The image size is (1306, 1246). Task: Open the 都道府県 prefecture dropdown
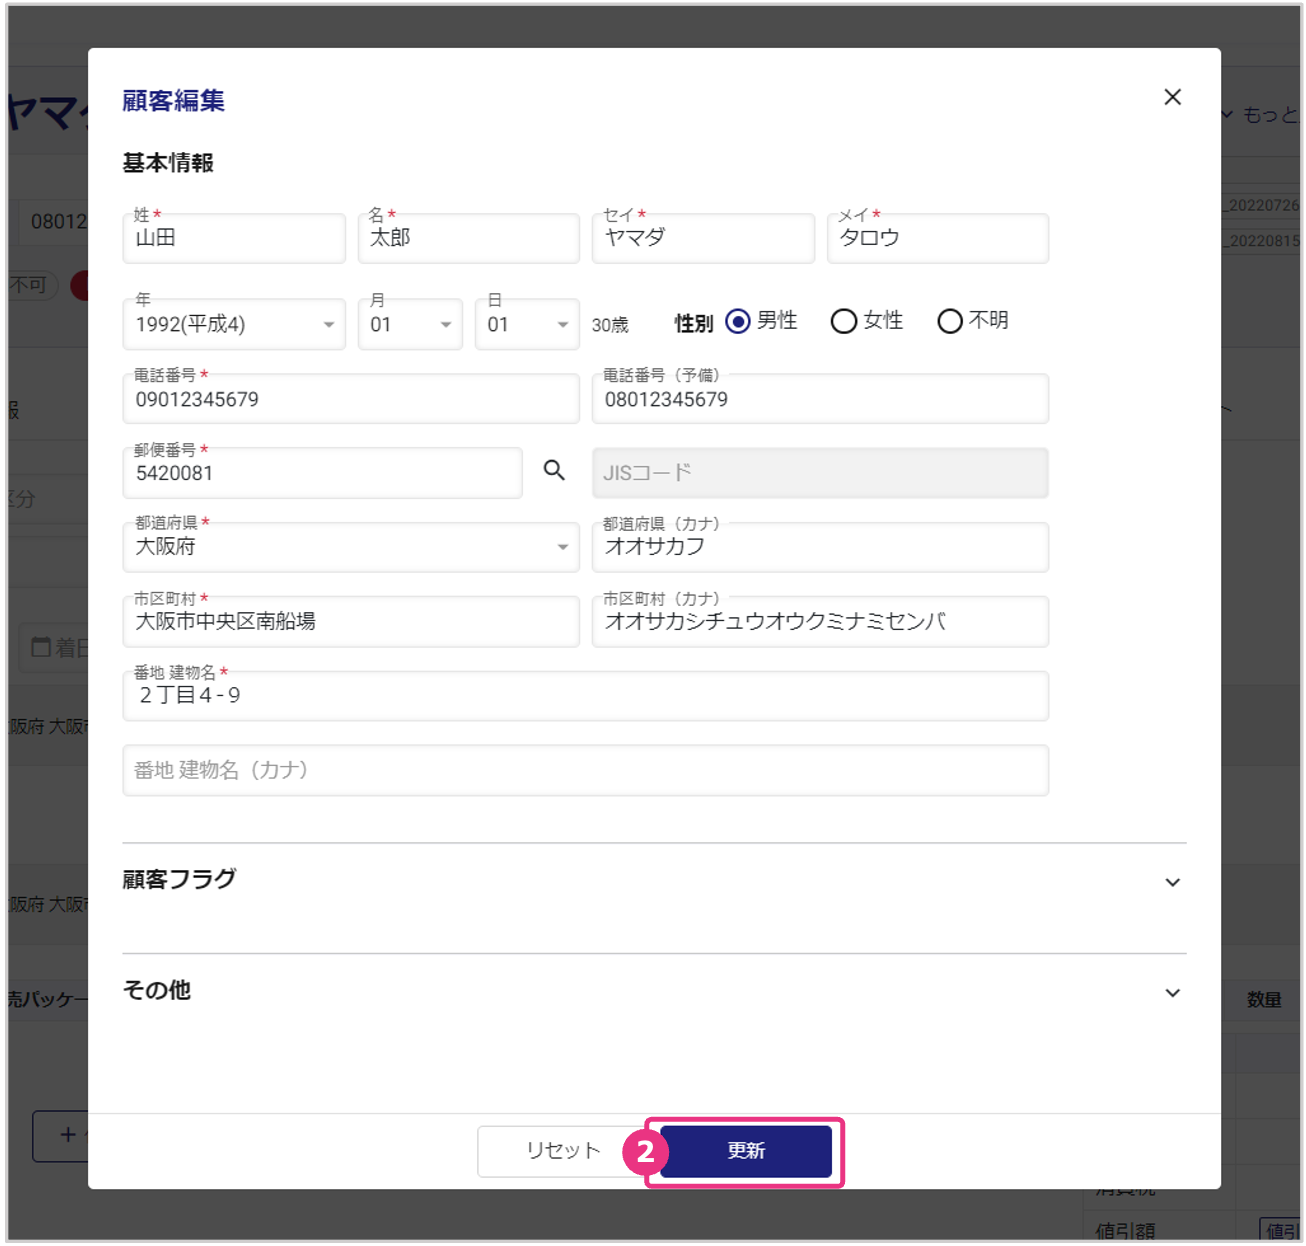350,547
